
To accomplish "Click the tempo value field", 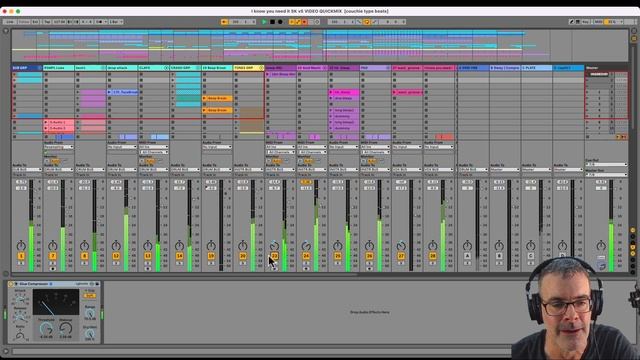I will [59, 22].
